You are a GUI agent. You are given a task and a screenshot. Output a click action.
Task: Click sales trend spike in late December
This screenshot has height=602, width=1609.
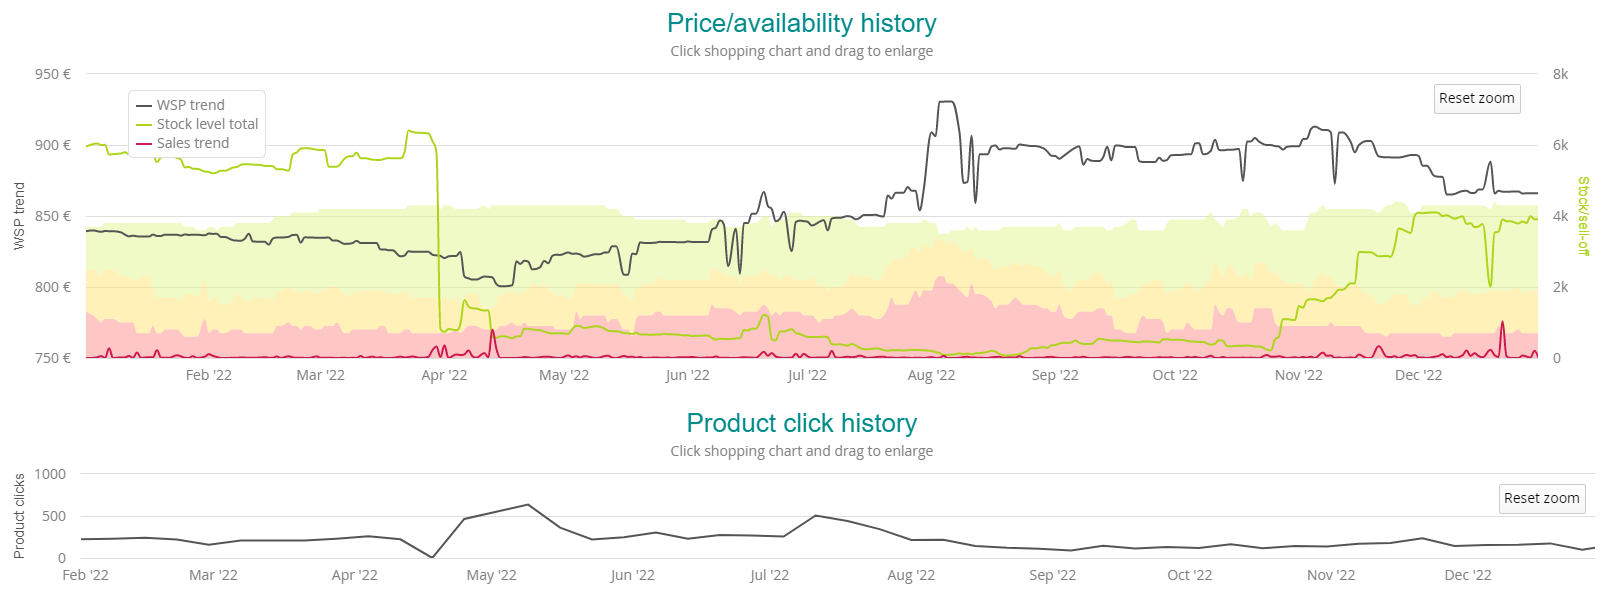1502,322
